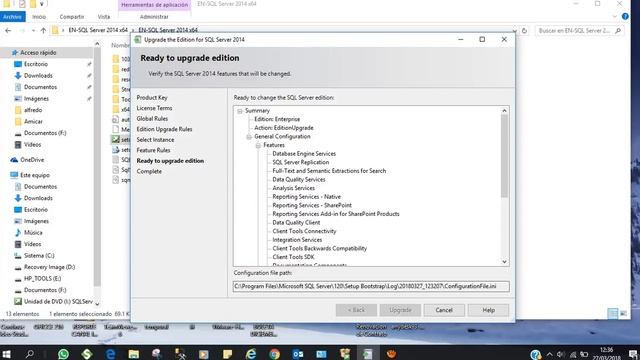Open taskbar search magnifier

click(x=29, y=353)
